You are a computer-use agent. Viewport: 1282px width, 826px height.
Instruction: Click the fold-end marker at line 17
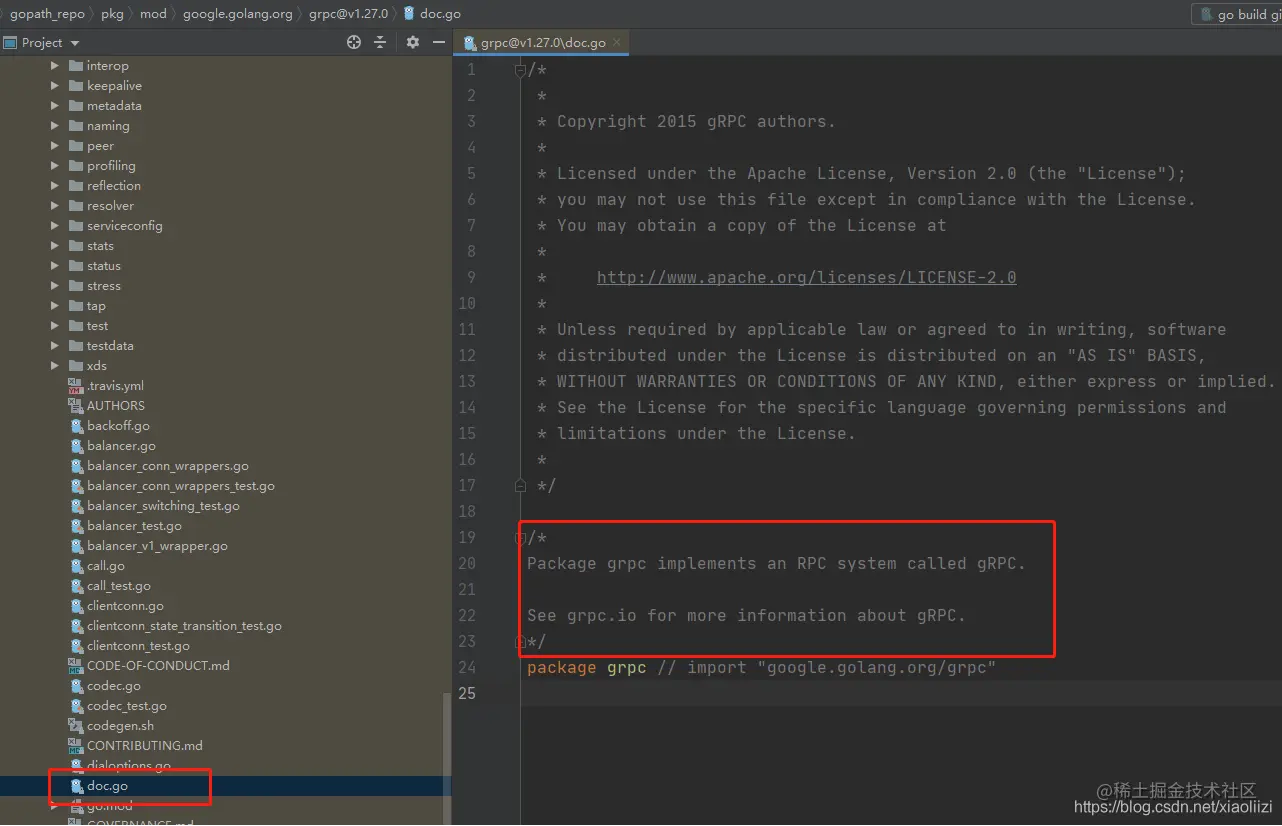coord(520,485)
